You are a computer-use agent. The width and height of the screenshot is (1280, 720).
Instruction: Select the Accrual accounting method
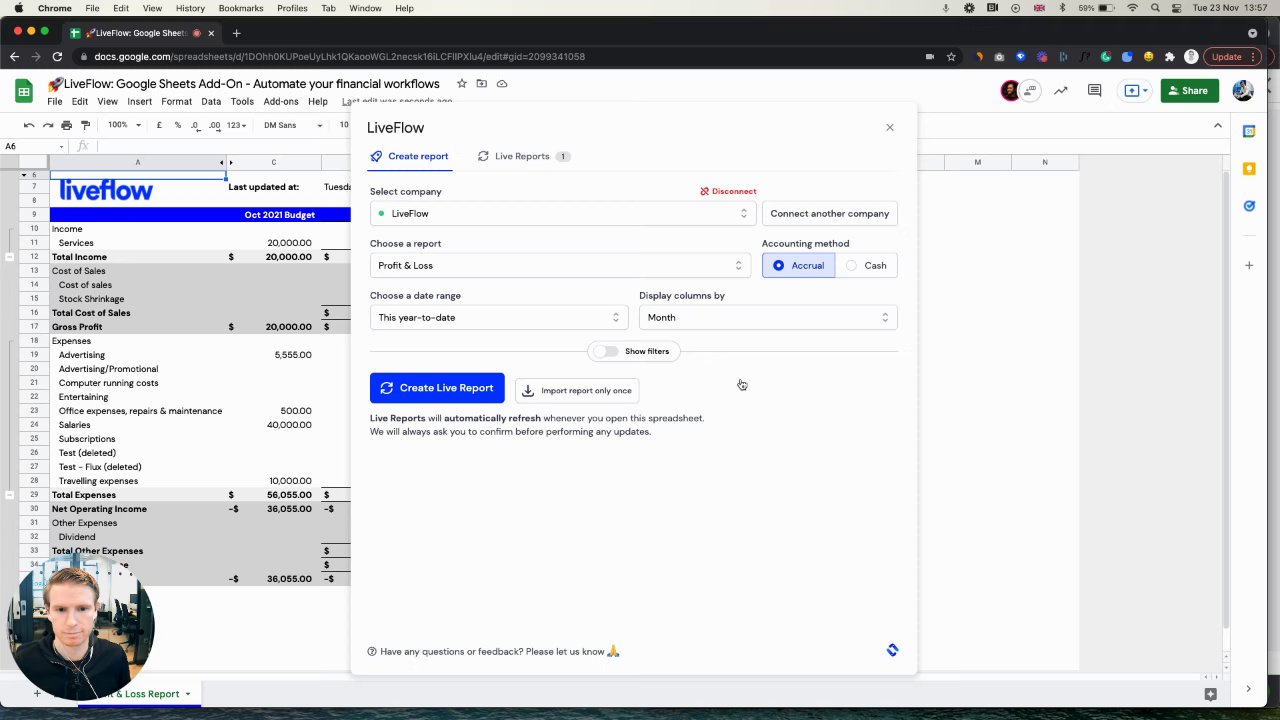coord(798,265)
